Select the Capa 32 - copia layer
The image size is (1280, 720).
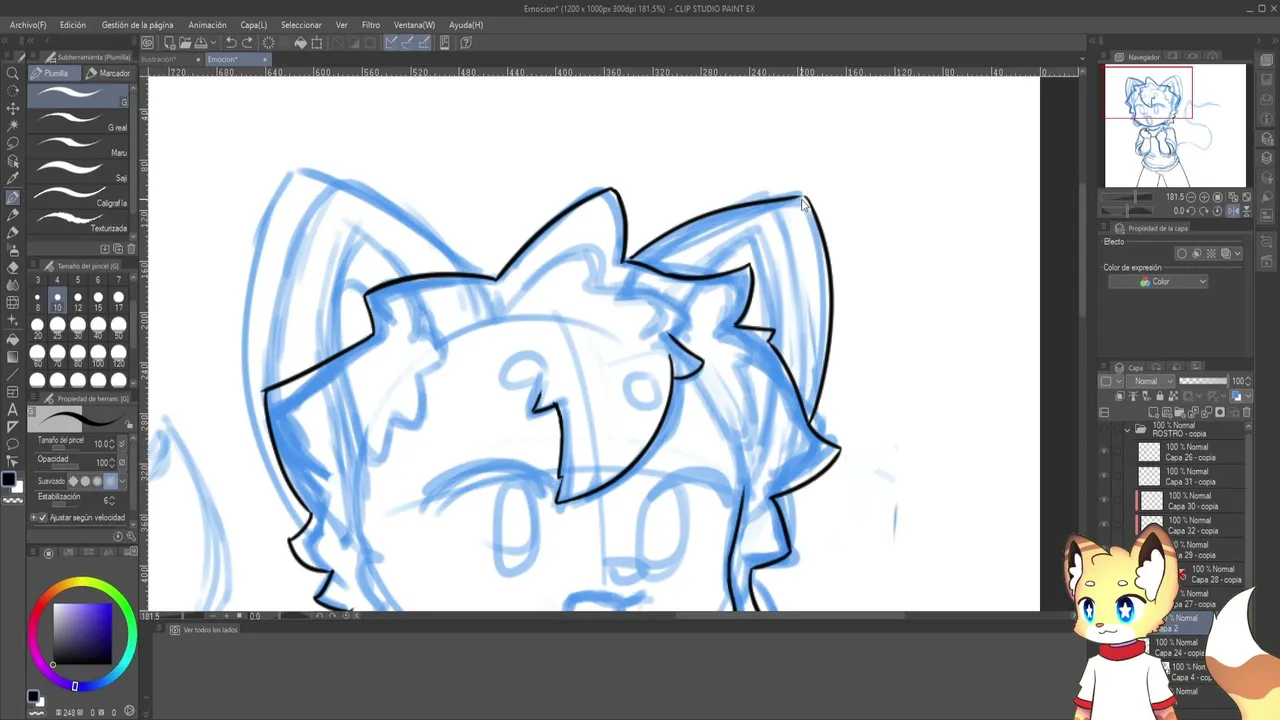click(1192, 526)
